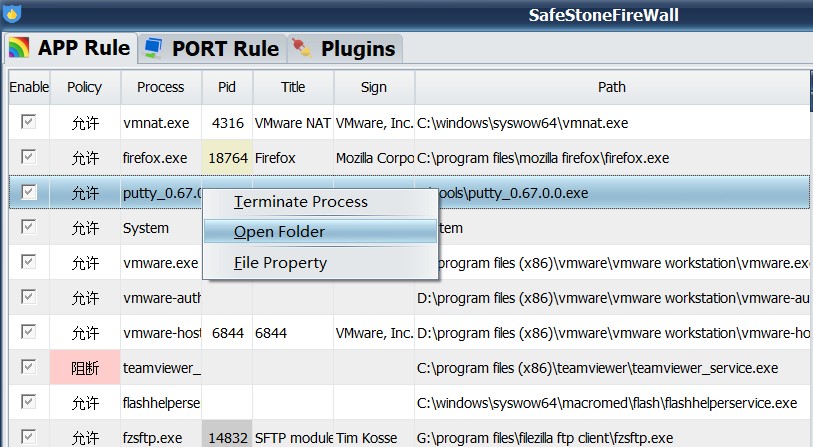Screen dimensions: 813x447
Task: Open the Plugins tab
Action: pos(345,49)
